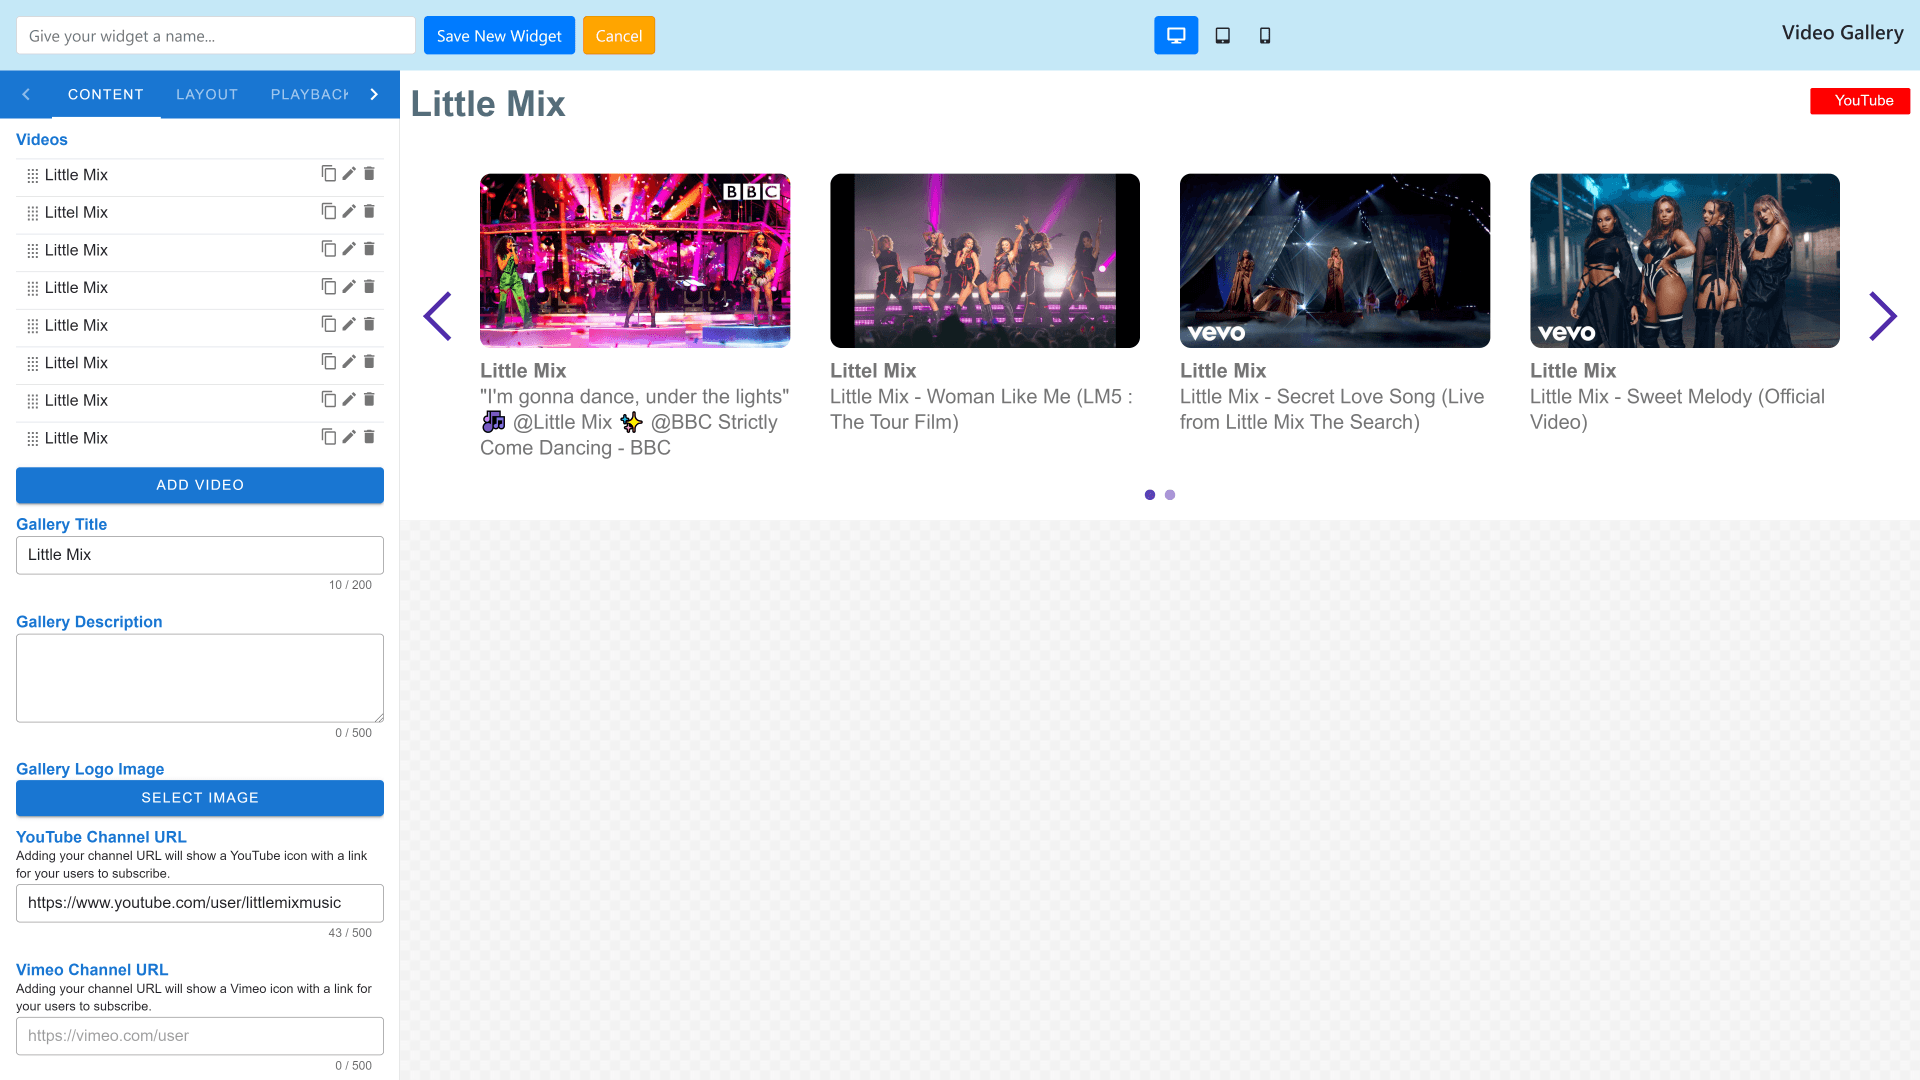
Task: Switch to the LAYOUT tab
Action: tap(207, 94)
